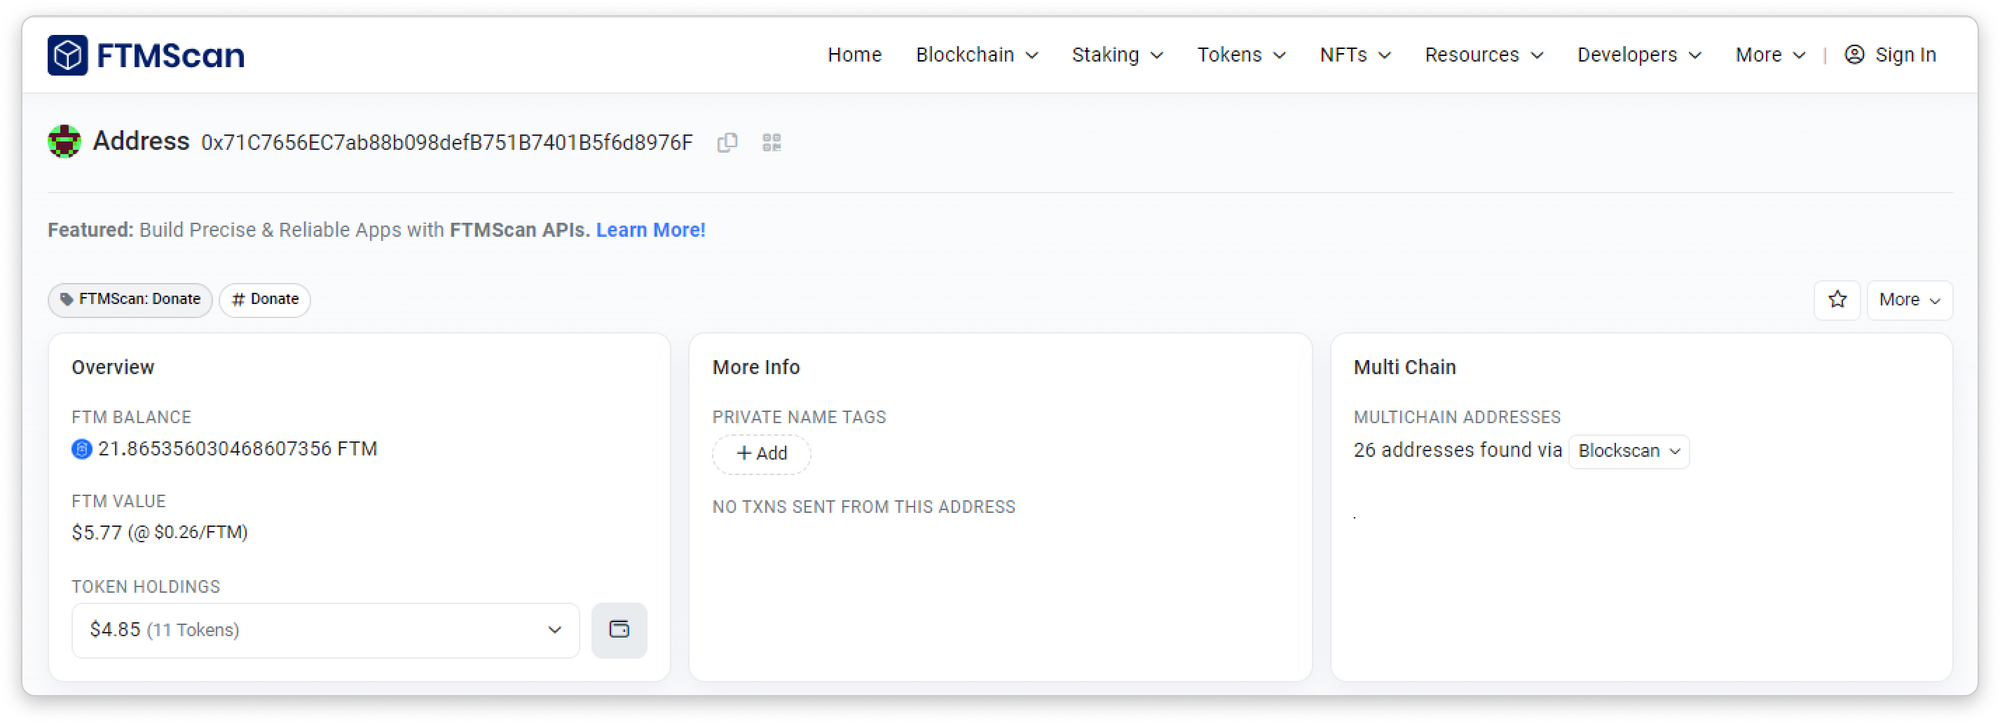The width and height of the screenshot is (2000, 723).
Task: Click the FTMScan: Donate tag
Action: [x=130, y=299]
